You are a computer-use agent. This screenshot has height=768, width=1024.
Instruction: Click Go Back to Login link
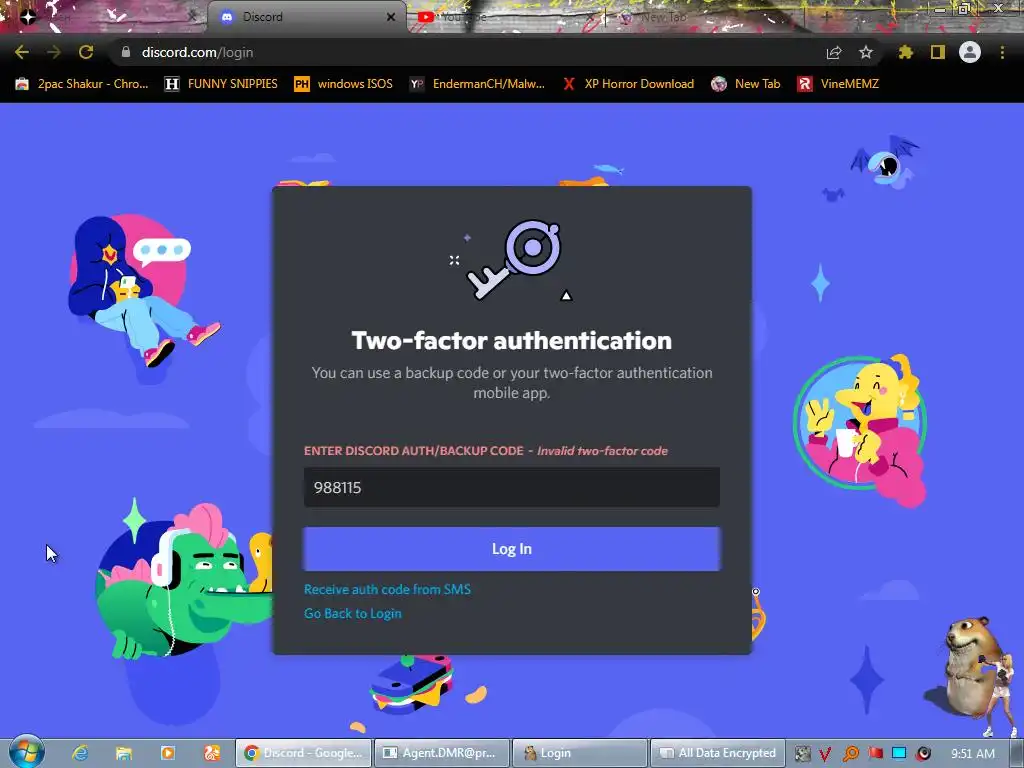click(x=353, y=613)
